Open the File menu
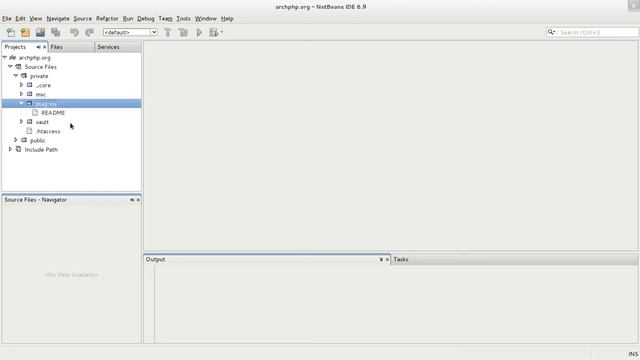The width and height of the screenshot is (640, 360). click(7, 18)
